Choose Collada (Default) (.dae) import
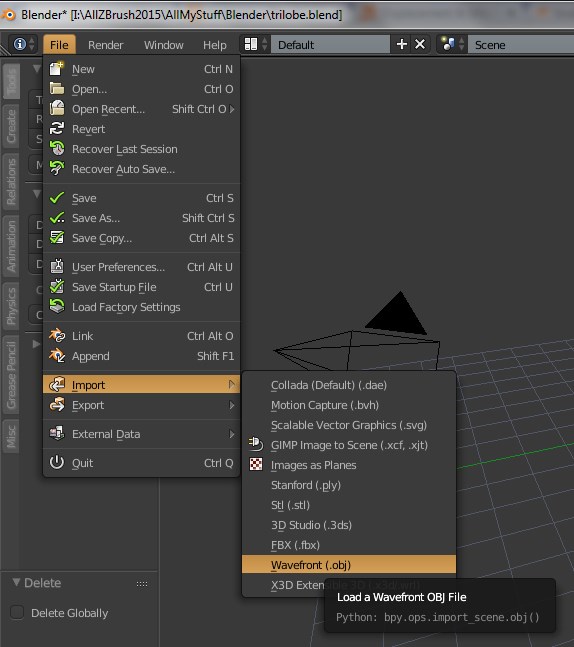This screenshot has height=647, width=574. [349, 385]
